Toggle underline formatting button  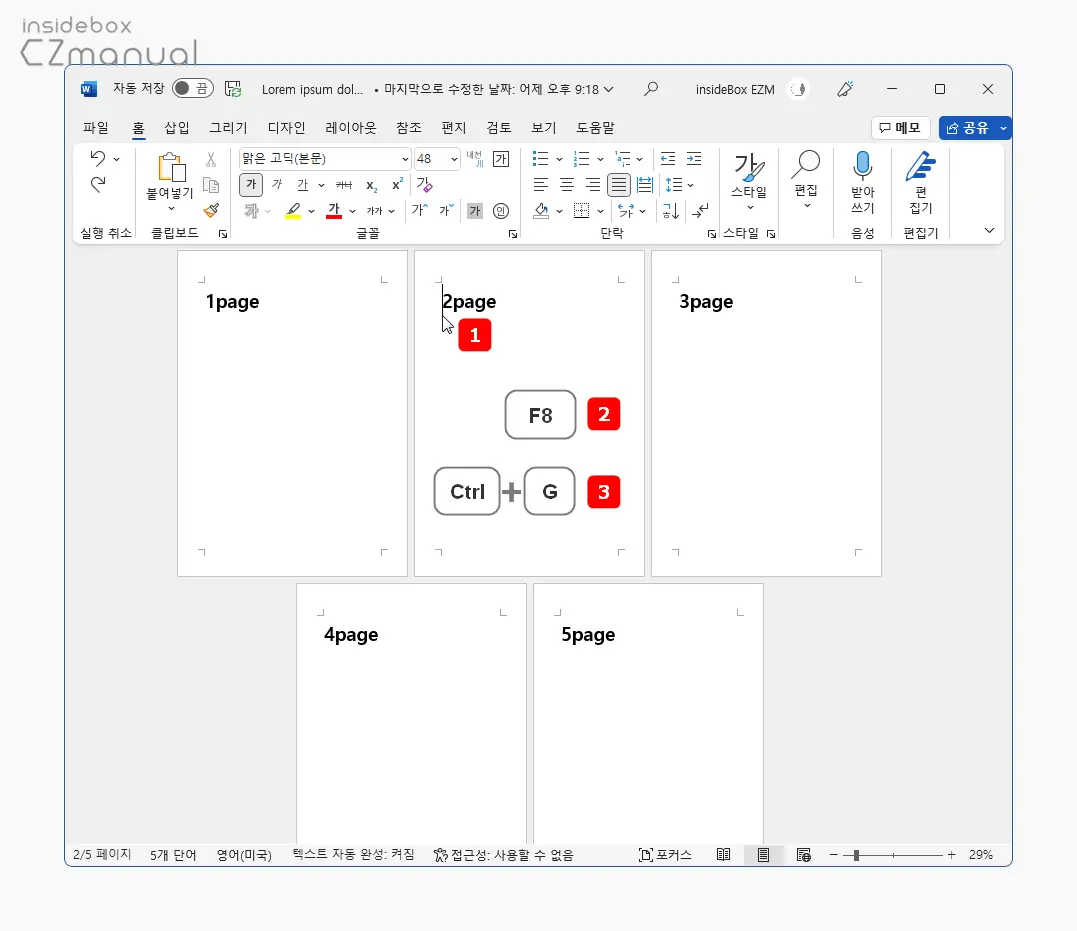click(303, 185)
